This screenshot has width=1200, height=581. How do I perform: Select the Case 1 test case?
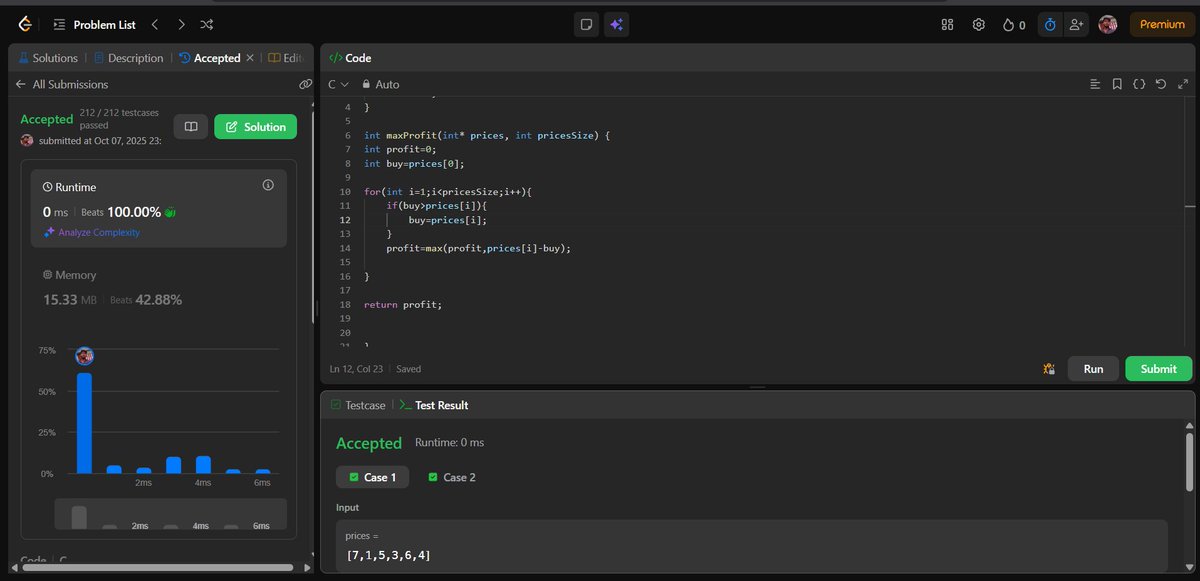372,477
